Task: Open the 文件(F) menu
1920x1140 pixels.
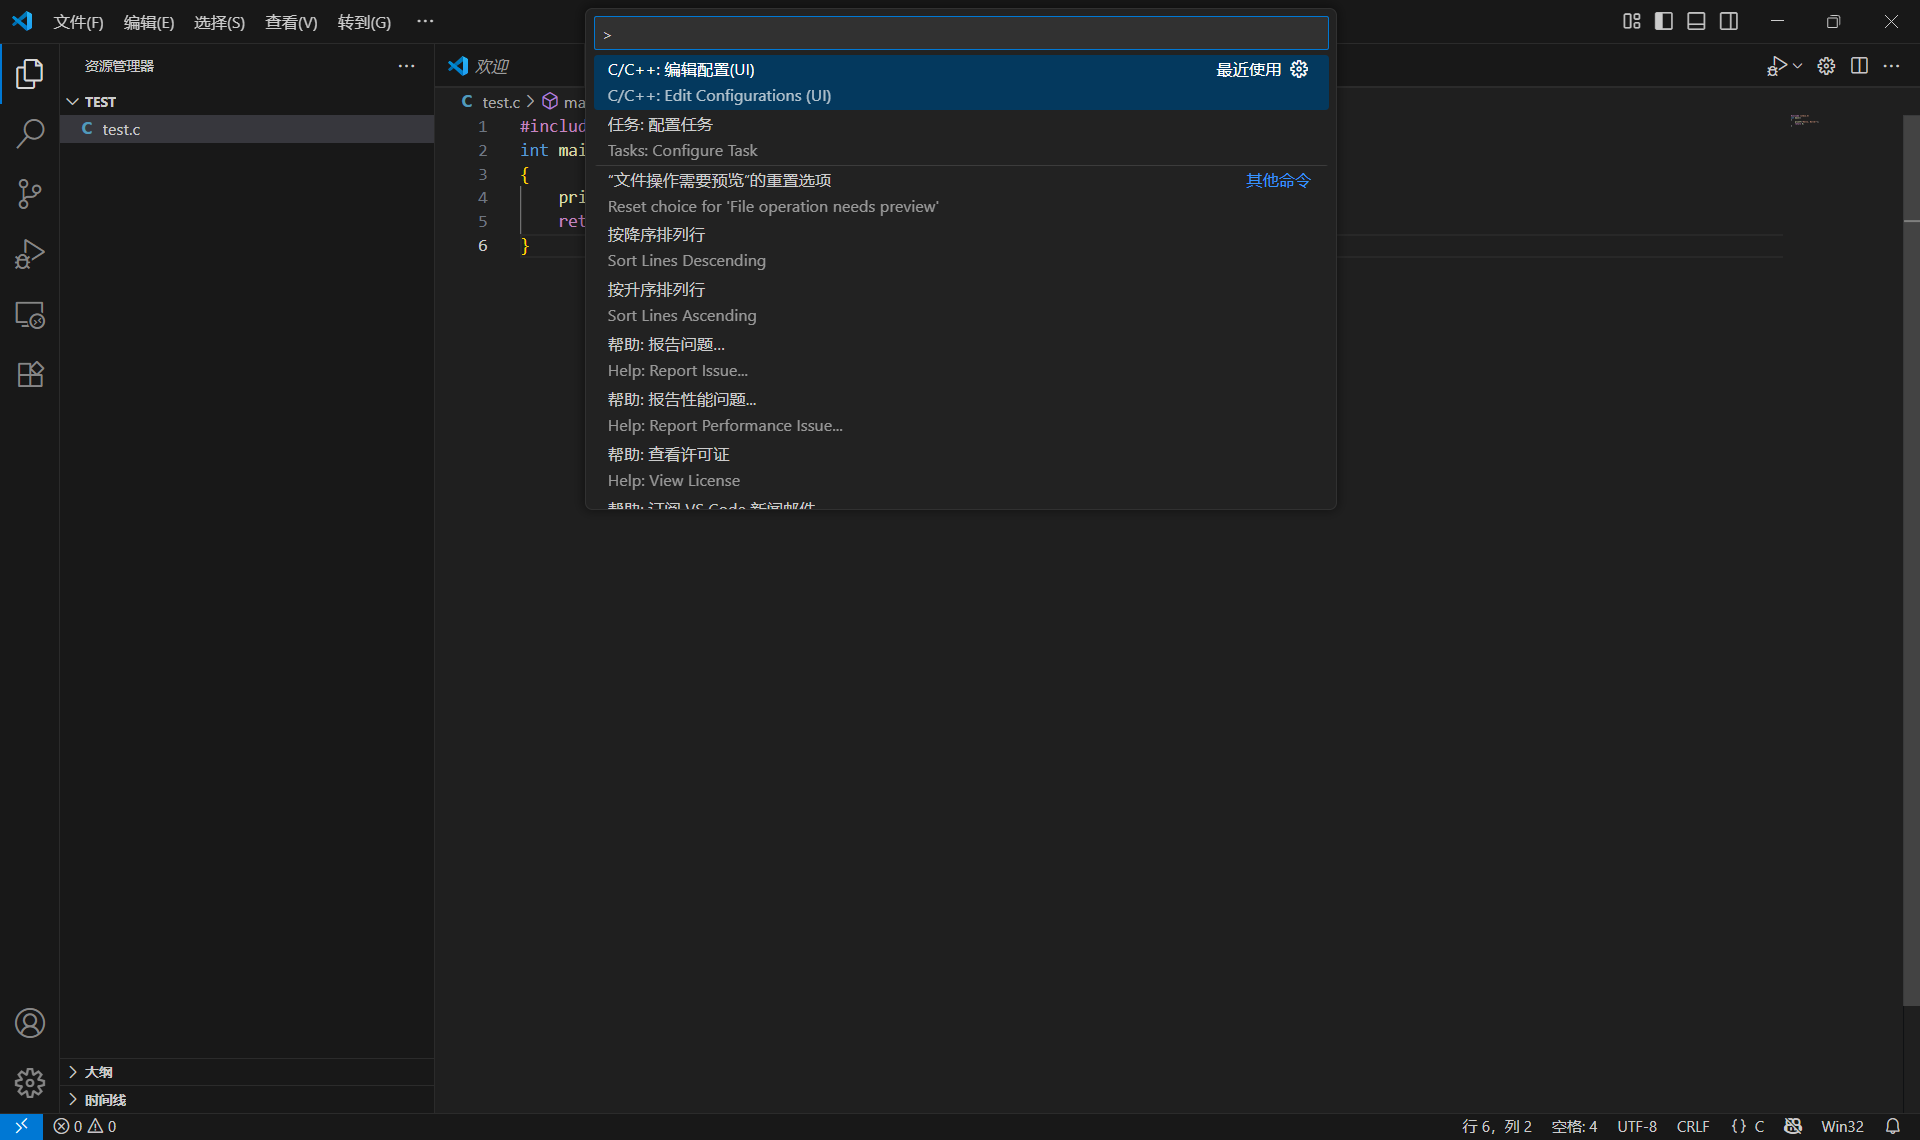Action: pyautogui.click(x=78, y=21)
